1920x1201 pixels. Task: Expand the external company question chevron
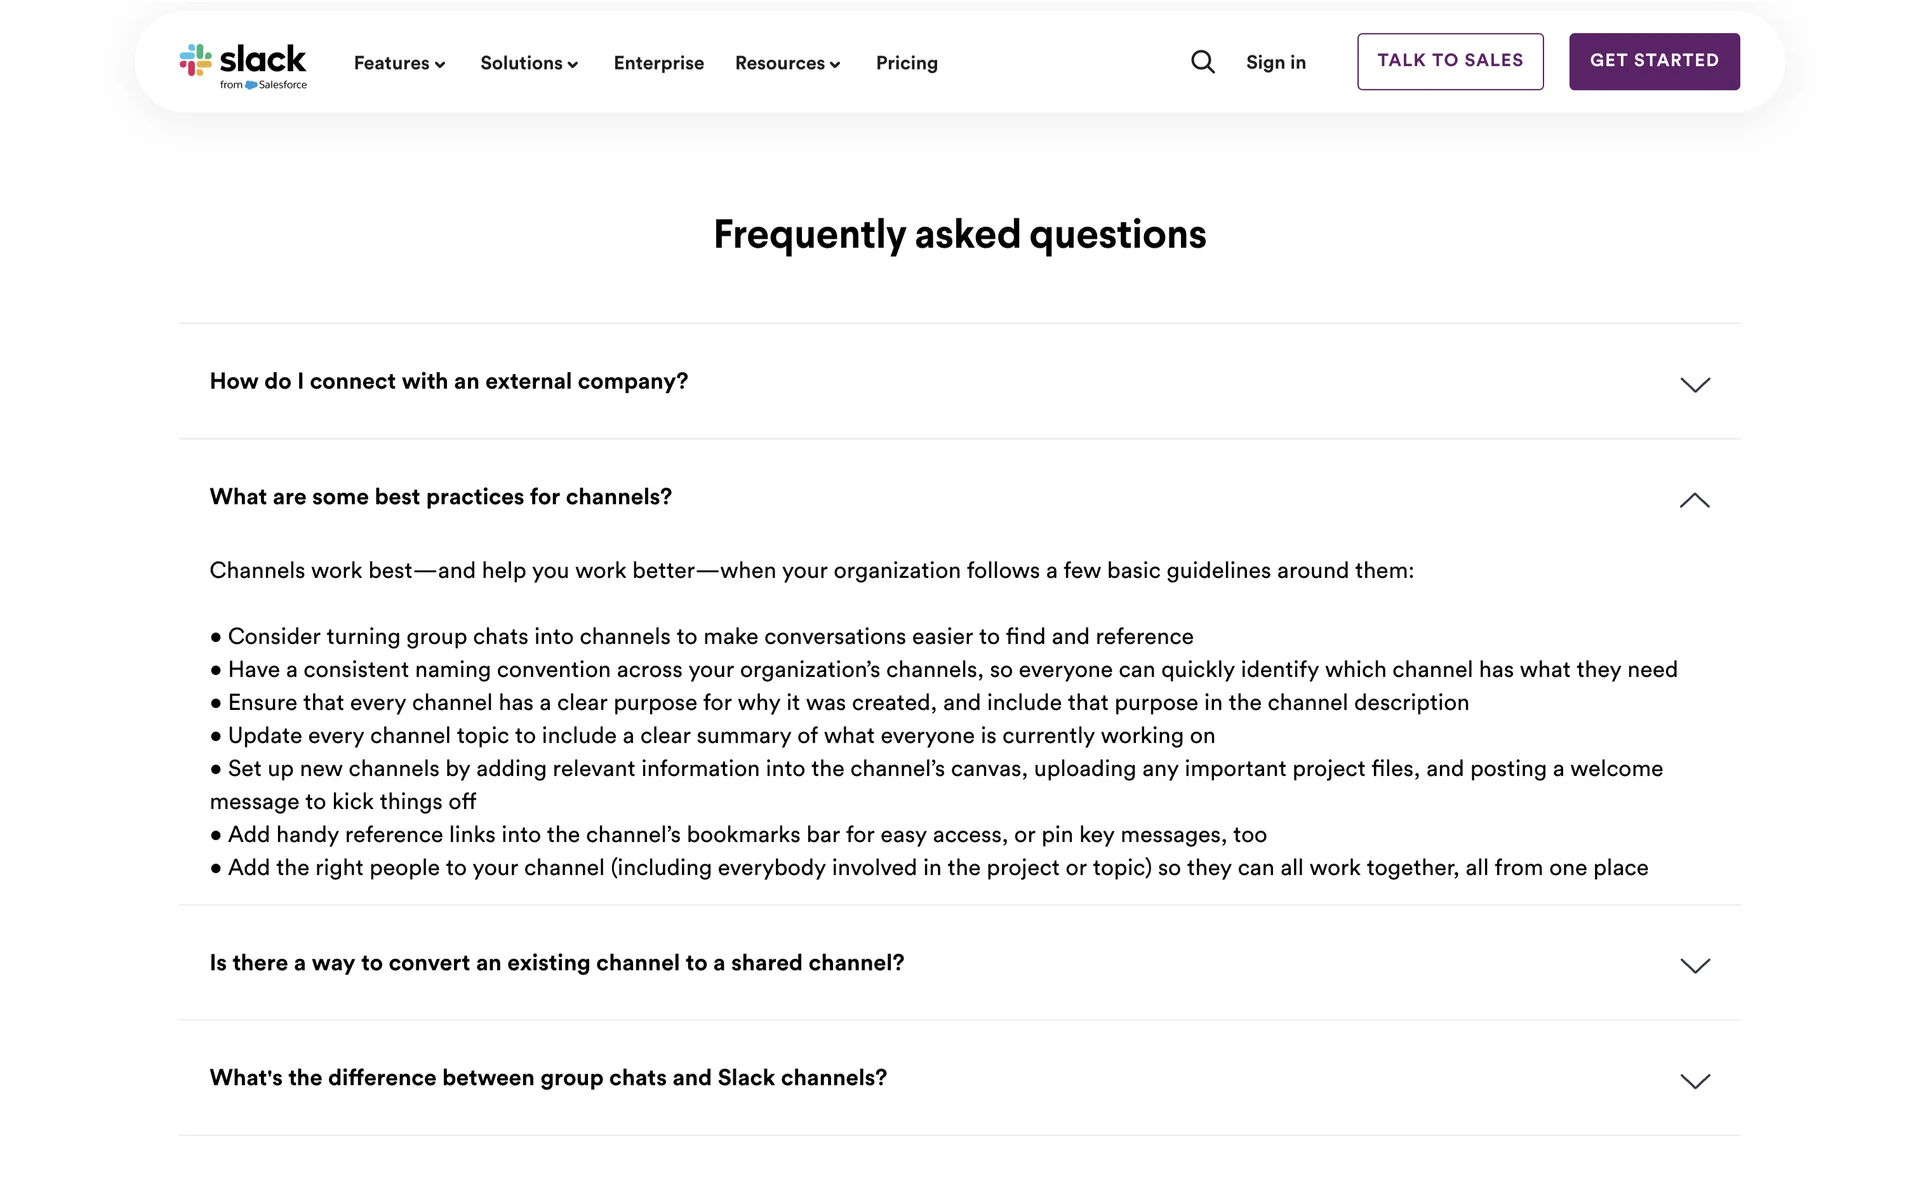pyautogui.click(x=1695, y=385)
